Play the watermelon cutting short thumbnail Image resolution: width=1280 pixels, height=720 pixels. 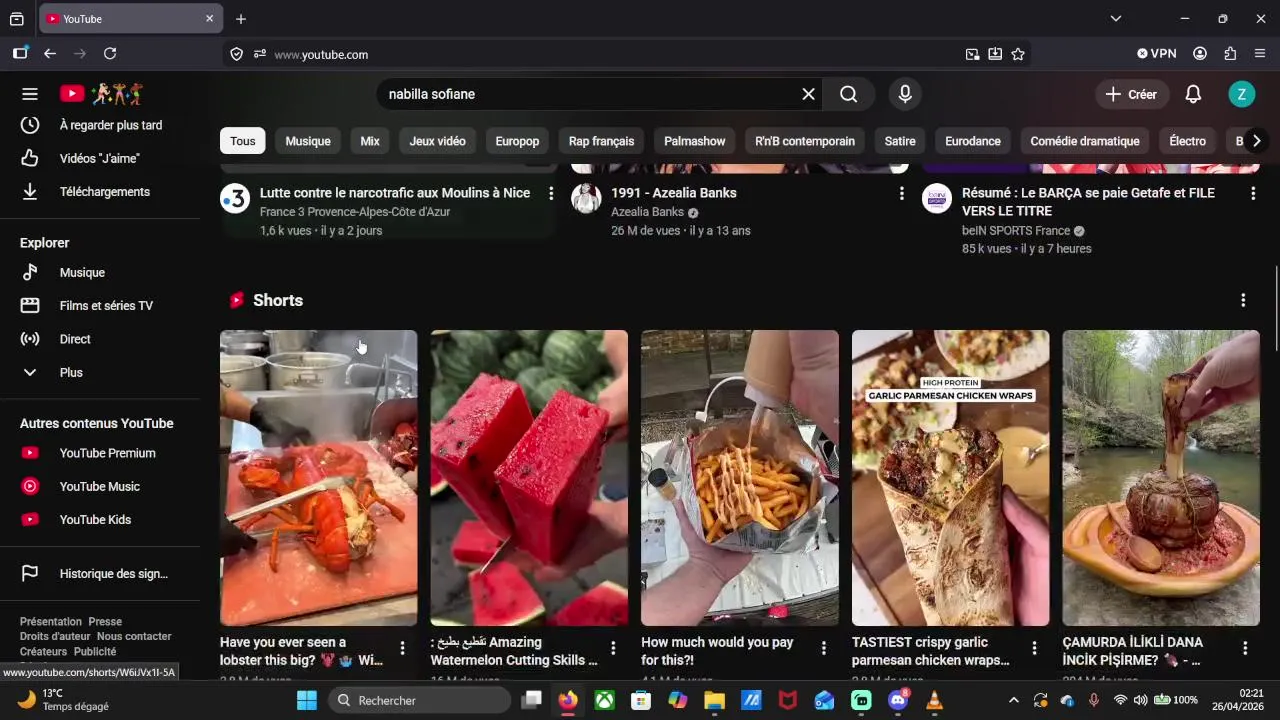tap(529, 478)
